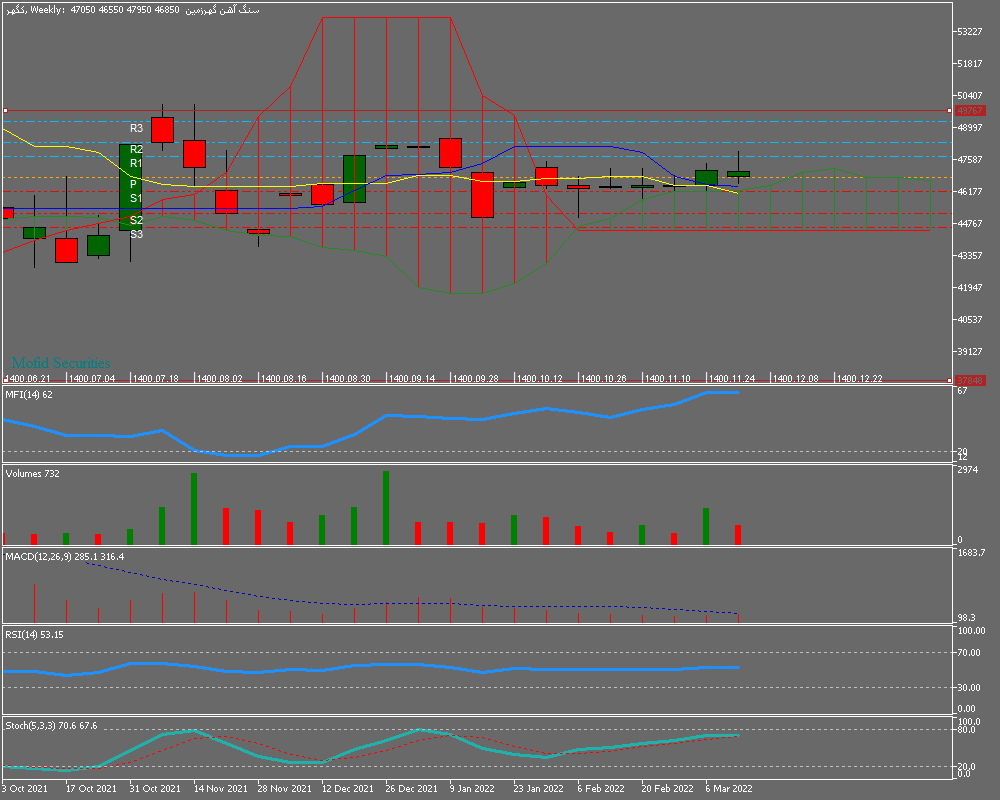Select the Stoch(5,3,3) indicator label
Viewport: 1000px width, 800px height.
[51, 725]
